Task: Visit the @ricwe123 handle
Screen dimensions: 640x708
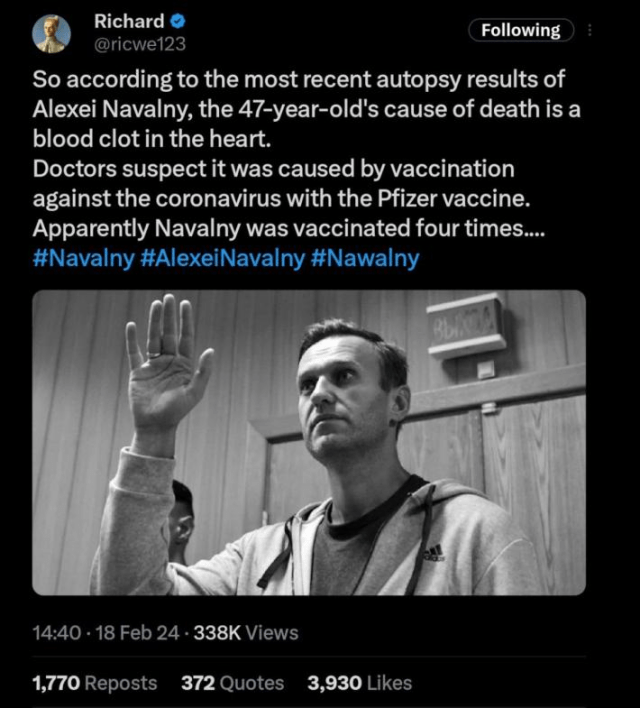Action: pyautogui.click(x=140, y=44)
